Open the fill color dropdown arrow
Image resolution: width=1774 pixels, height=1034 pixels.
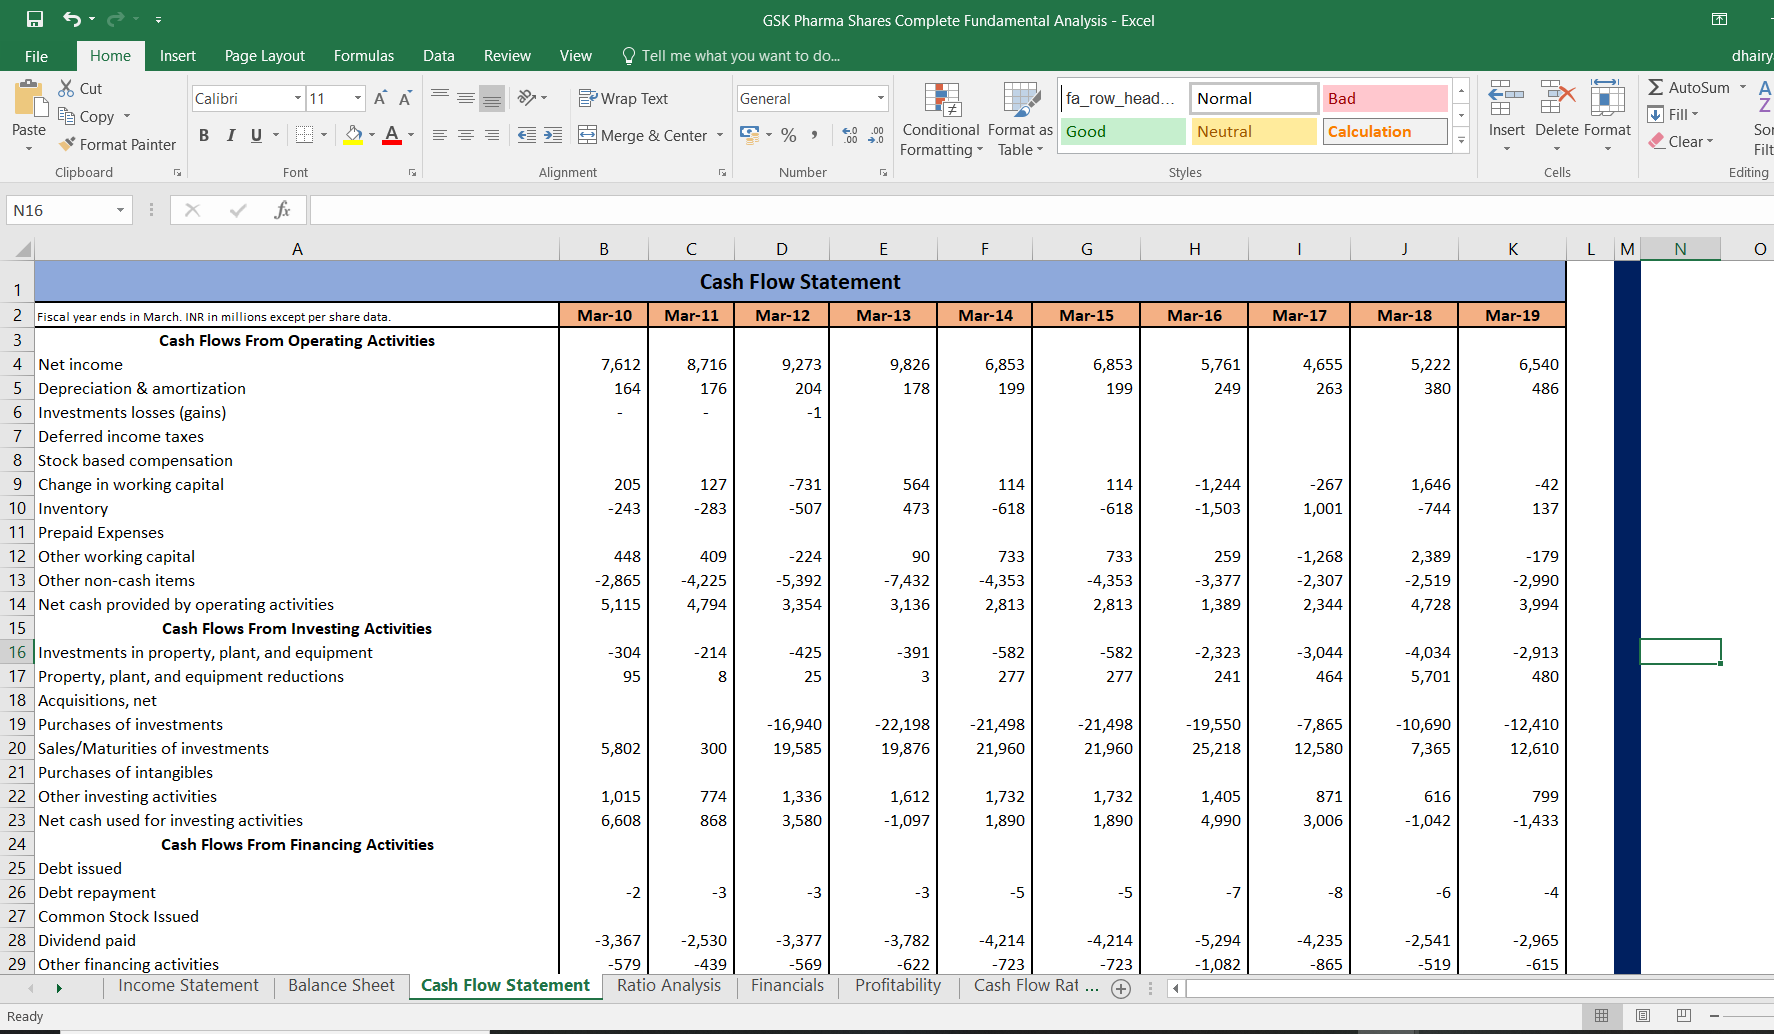point(372,135)
